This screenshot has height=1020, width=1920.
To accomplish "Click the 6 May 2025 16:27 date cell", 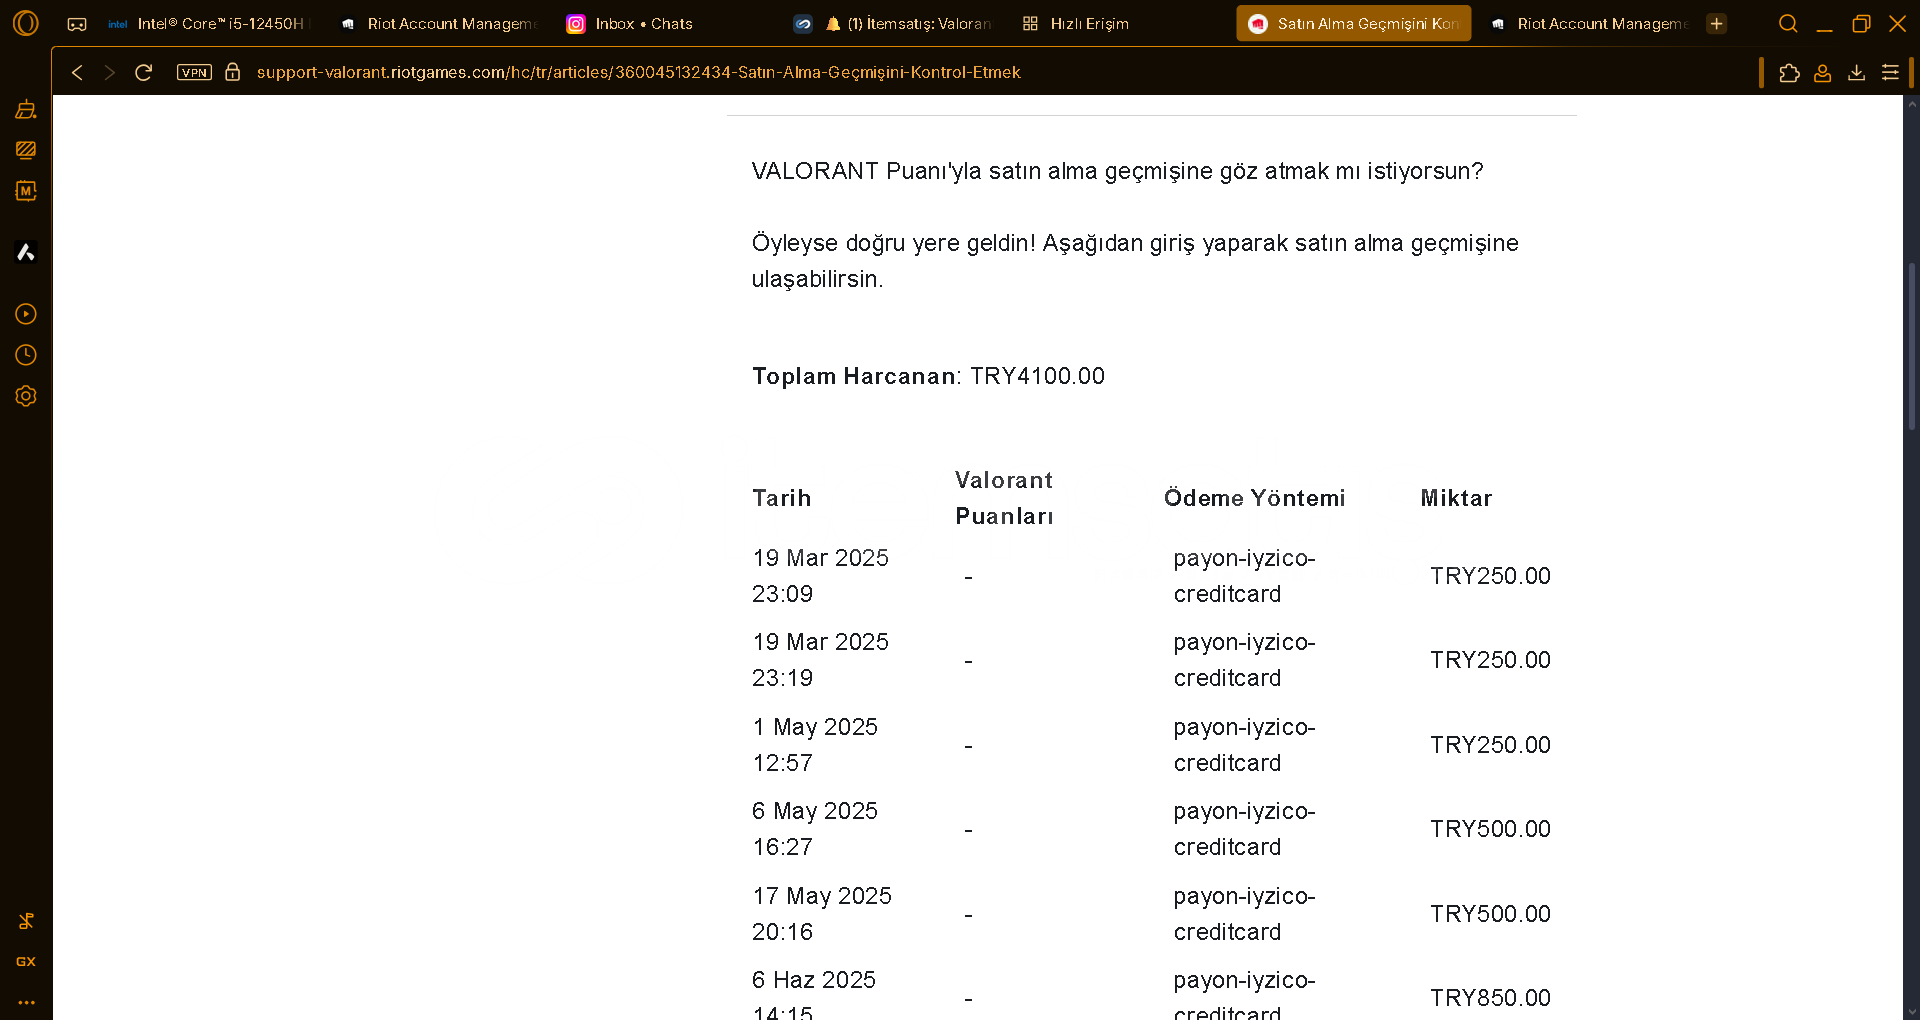I will (815, 829).
